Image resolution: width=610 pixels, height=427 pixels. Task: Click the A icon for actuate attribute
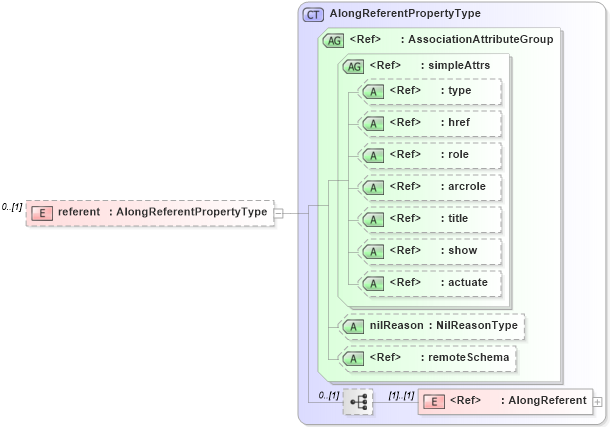[x=373, y=284]
